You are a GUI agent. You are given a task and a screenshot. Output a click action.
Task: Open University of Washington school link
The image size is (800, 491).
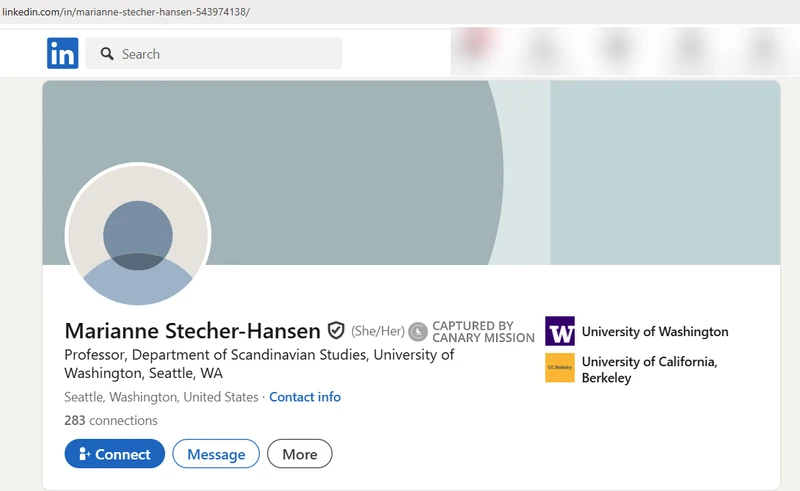click(x=655, y=331)
